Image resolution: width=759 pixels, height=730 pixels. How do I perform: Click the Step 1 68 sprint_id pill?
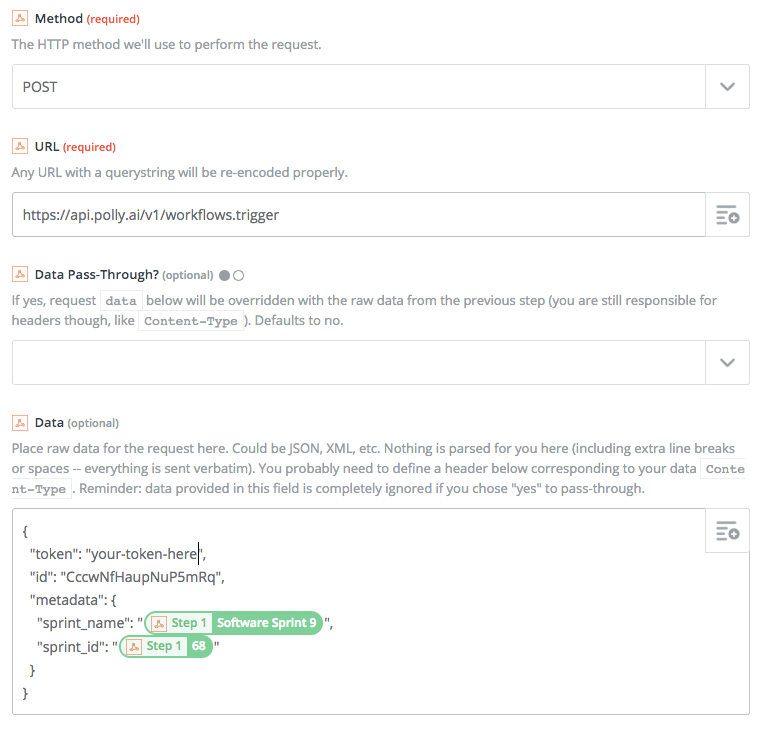(x=166, y=646)
